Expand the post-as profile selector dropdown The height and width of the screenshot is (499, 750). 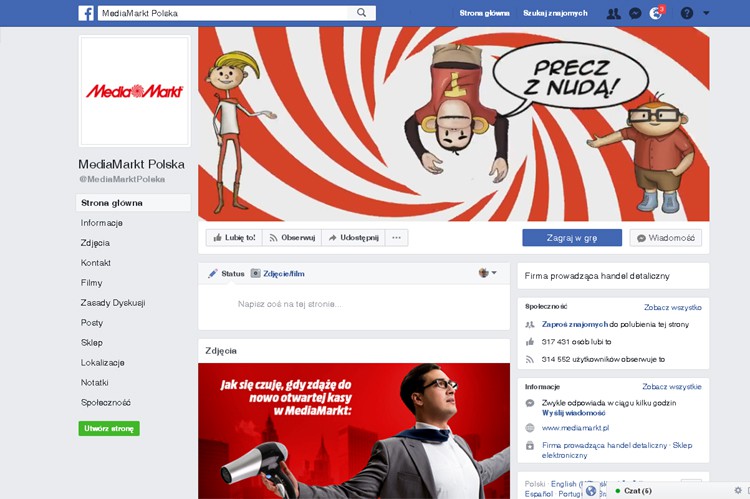[488, 273]
